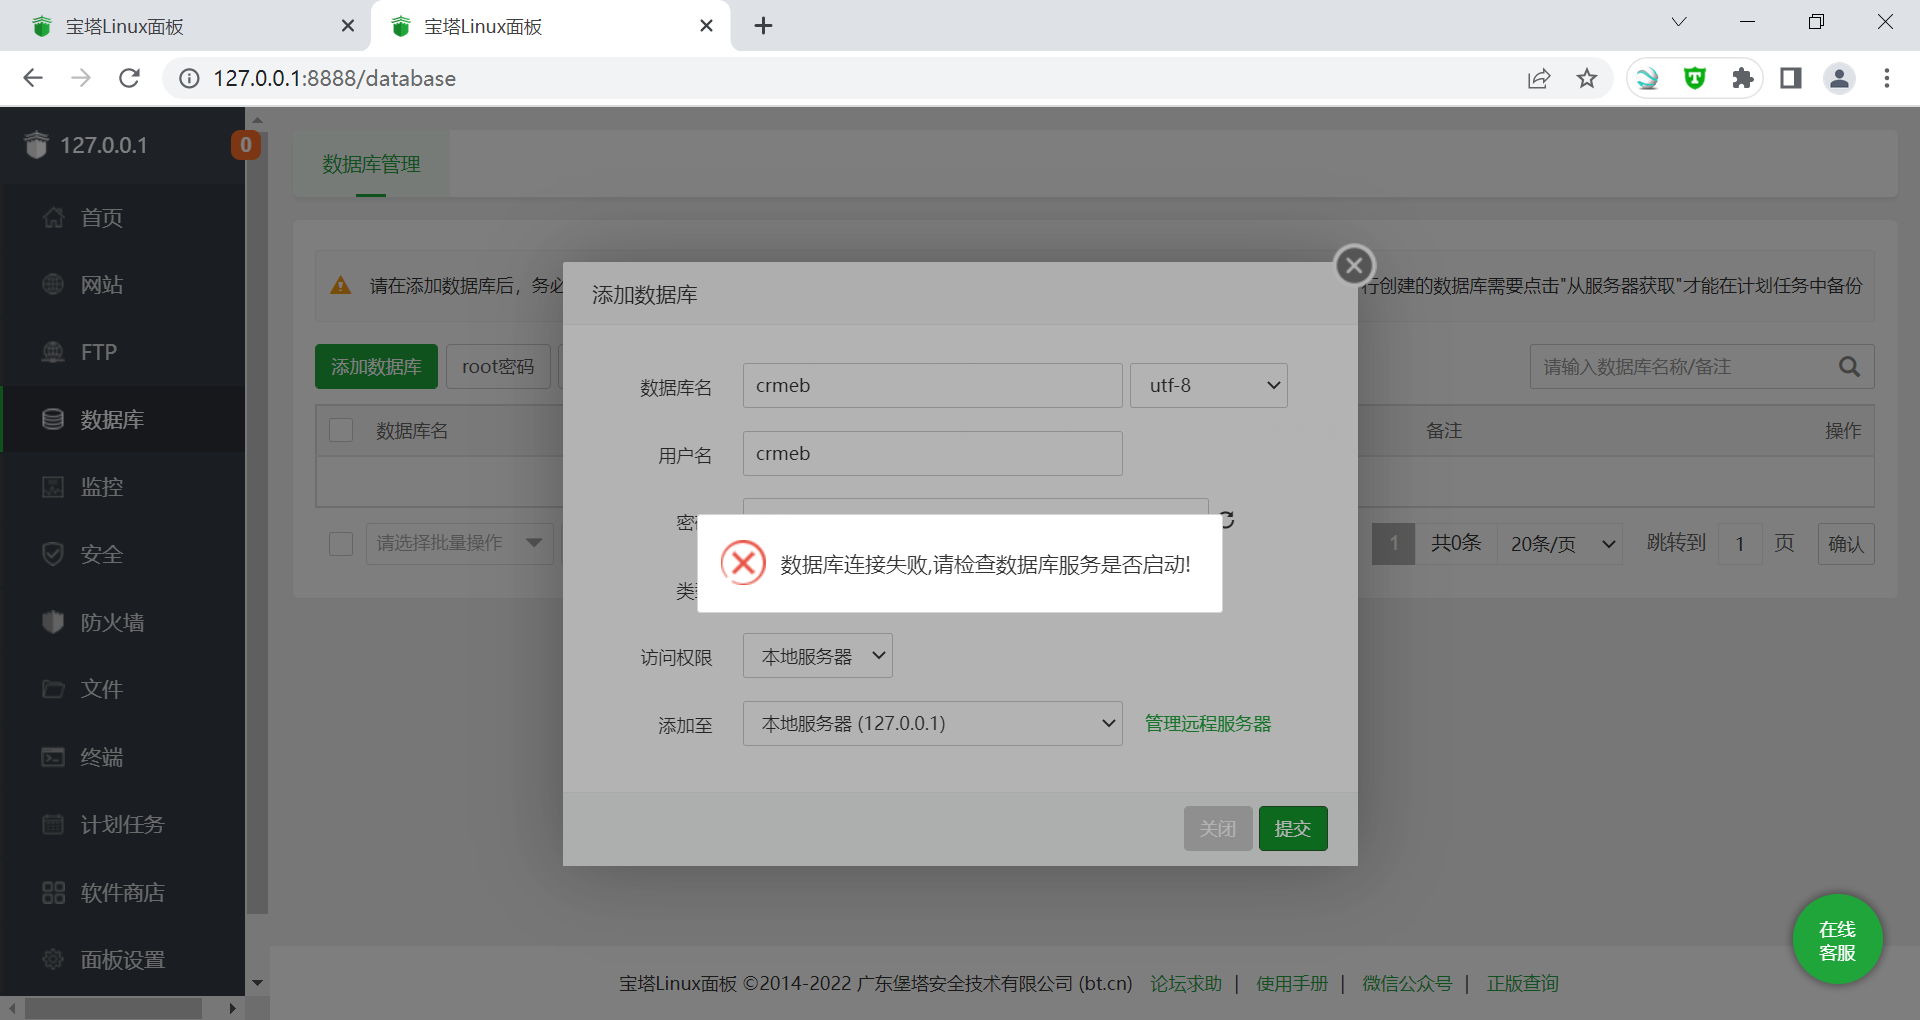
Task: Focus the 用户名 input field
Action: click(932, 453)
